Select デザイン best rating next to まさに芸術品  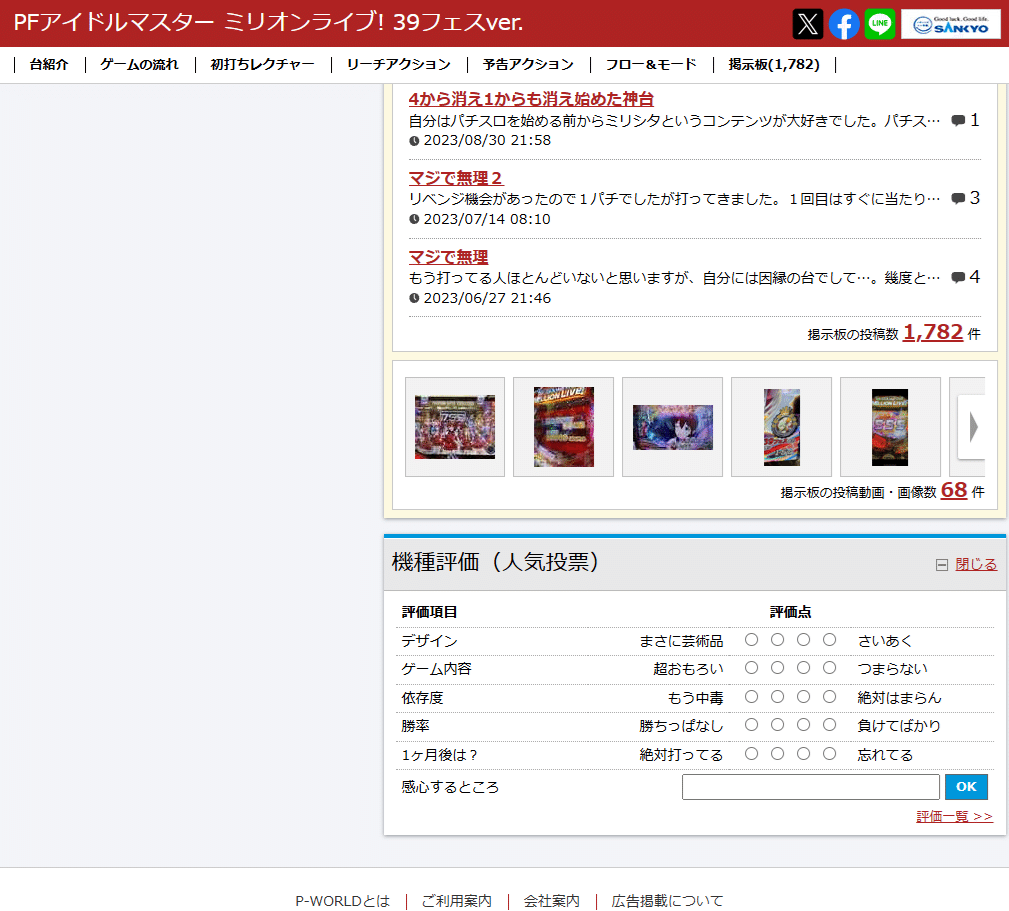[x=751, y=640]
